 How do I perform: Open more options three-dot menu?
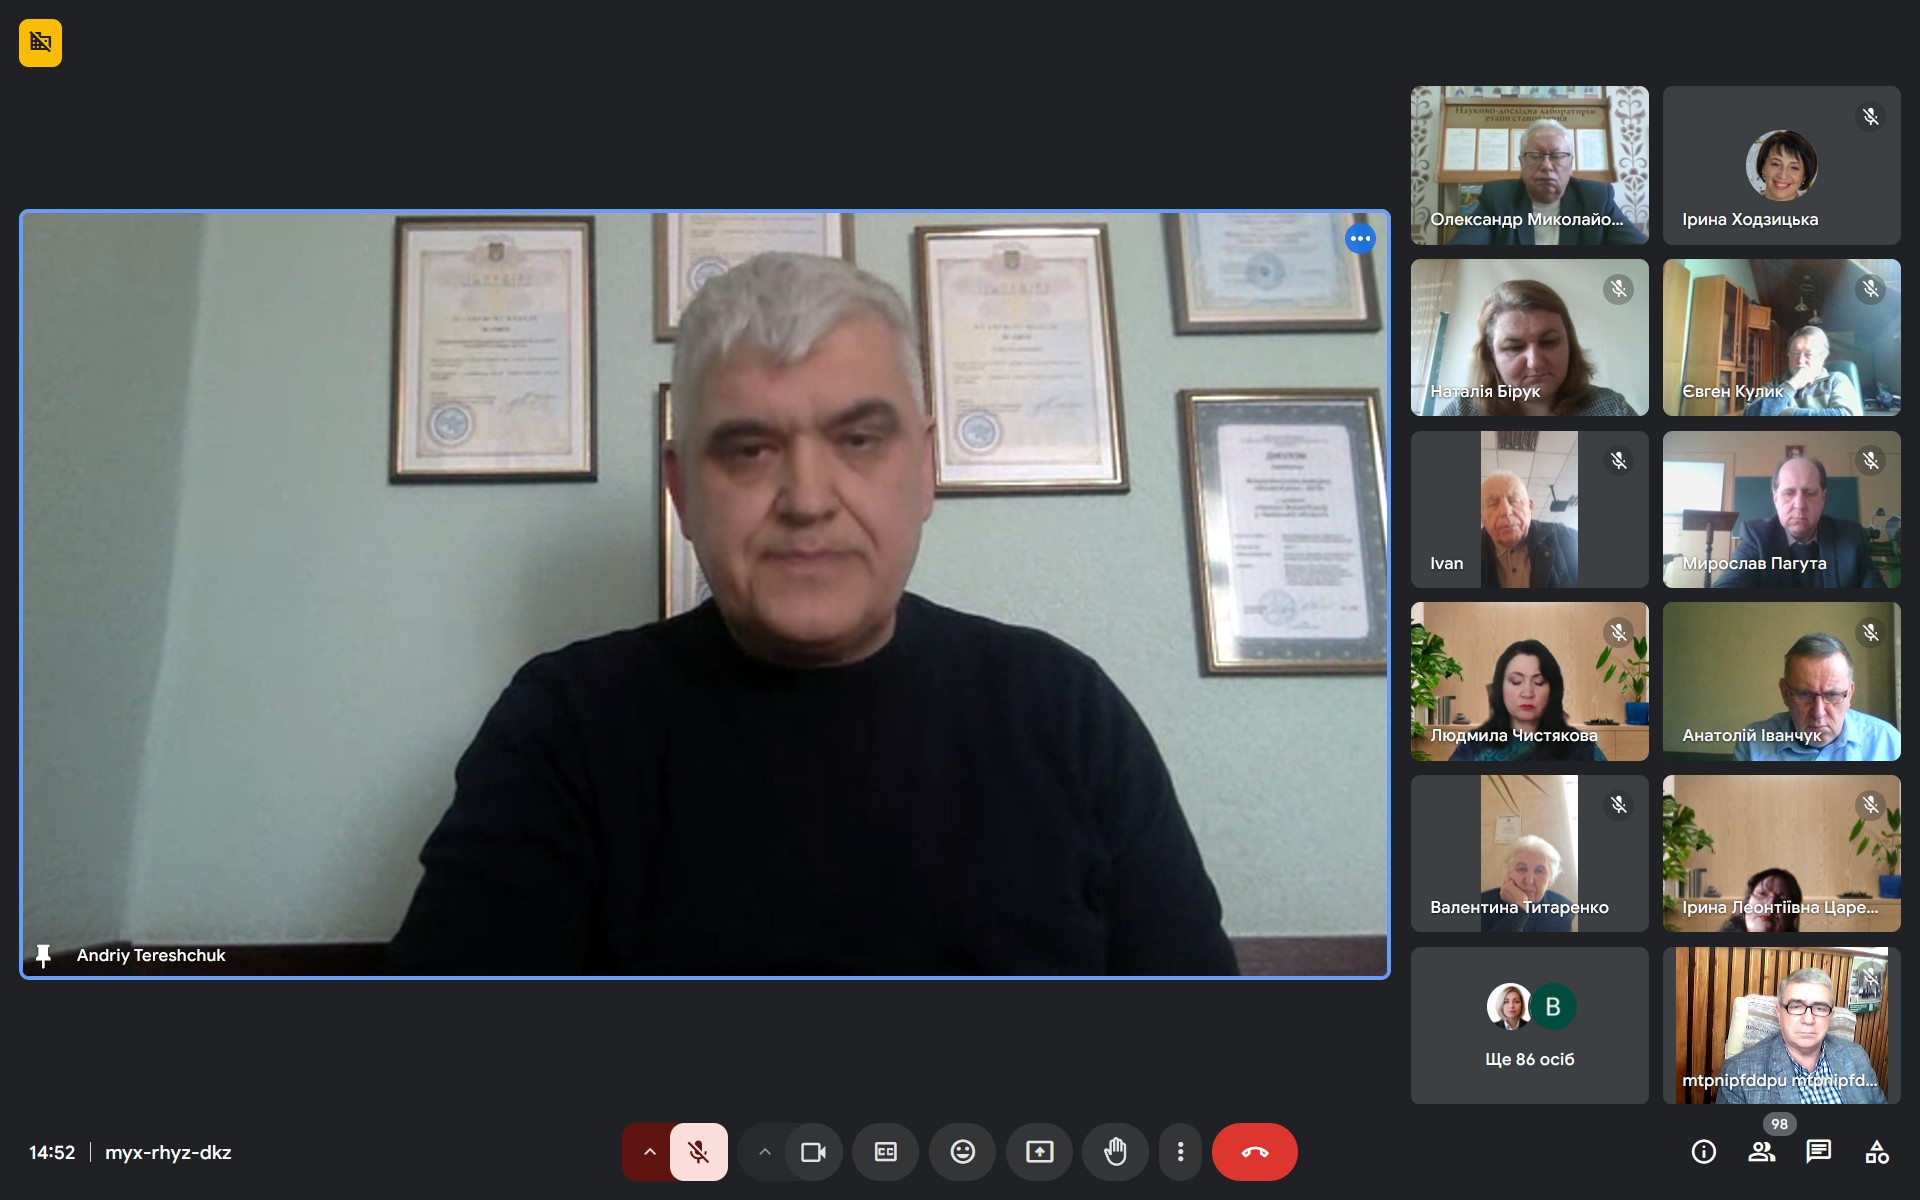point(1180,1152)
